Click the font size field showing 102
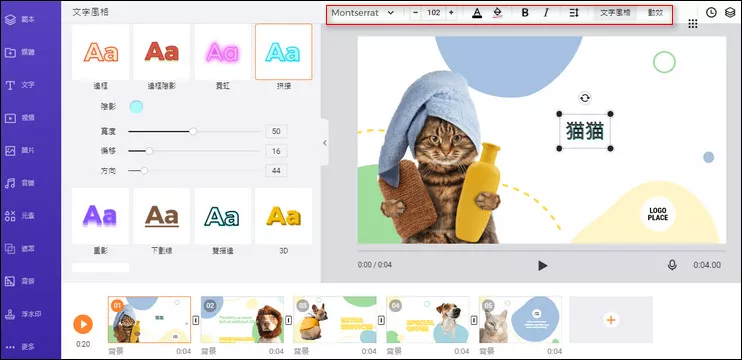The height and width of the screenshot is (360, 742). click(433, 13)
